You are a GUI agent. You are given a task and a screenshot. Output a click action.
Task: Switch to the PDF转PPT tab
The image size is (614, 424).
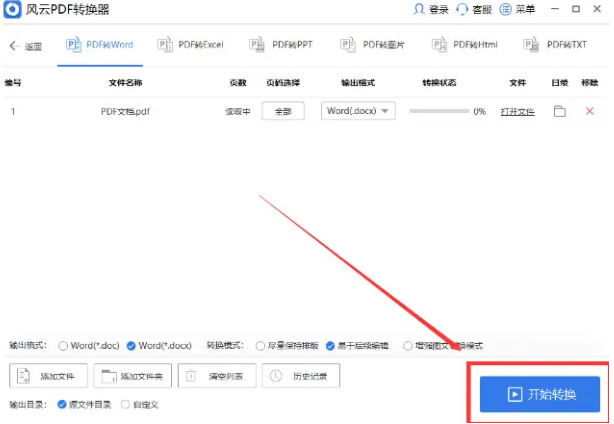pyautogui.click(x=281, y=45)
